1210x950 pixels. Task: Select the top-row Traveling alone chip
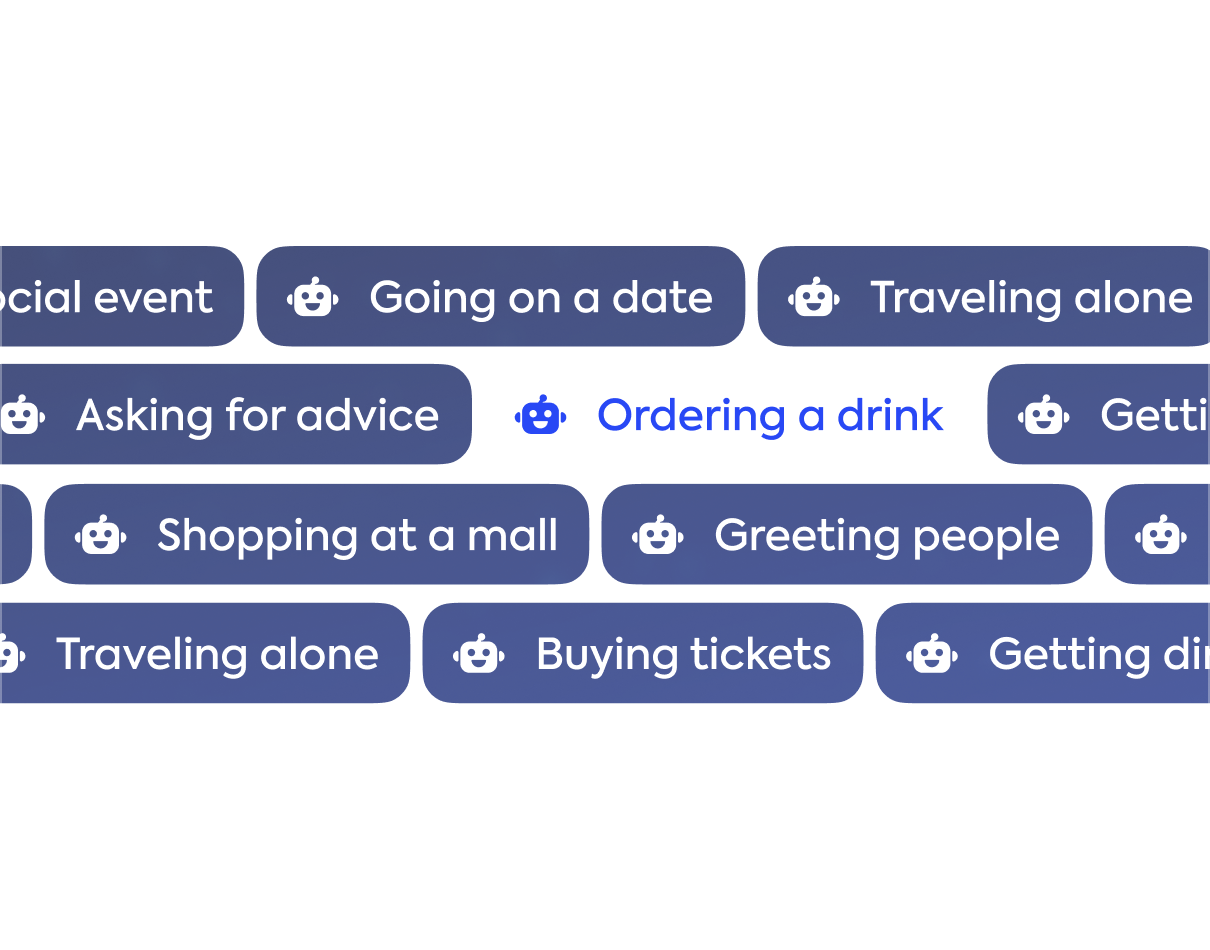coord(984,297)
